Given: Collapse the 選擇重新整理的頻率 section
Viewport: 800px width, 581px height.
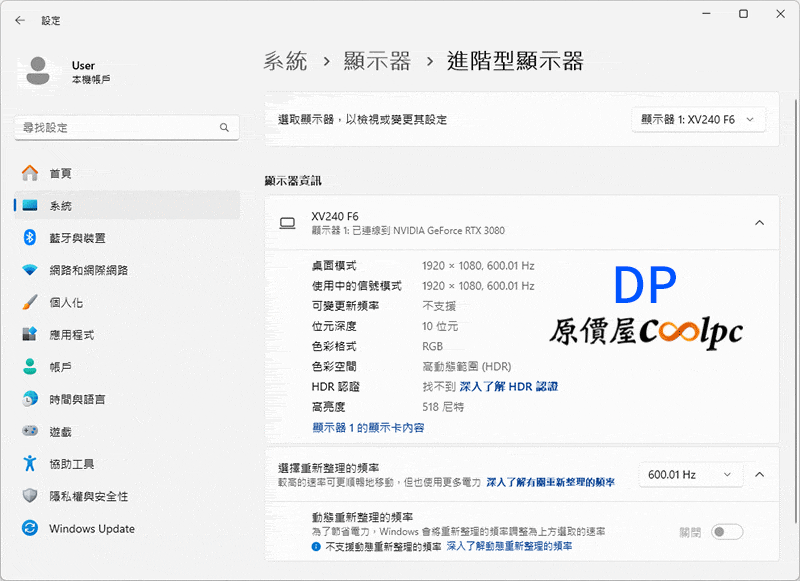Looking at the screenshot, I should click(x=759, y=474).
